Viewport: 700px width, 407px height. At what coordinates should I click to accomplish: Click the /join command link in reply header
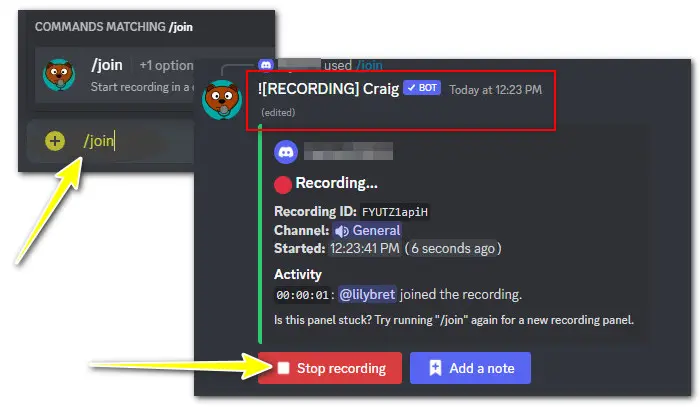coord(369,66)
